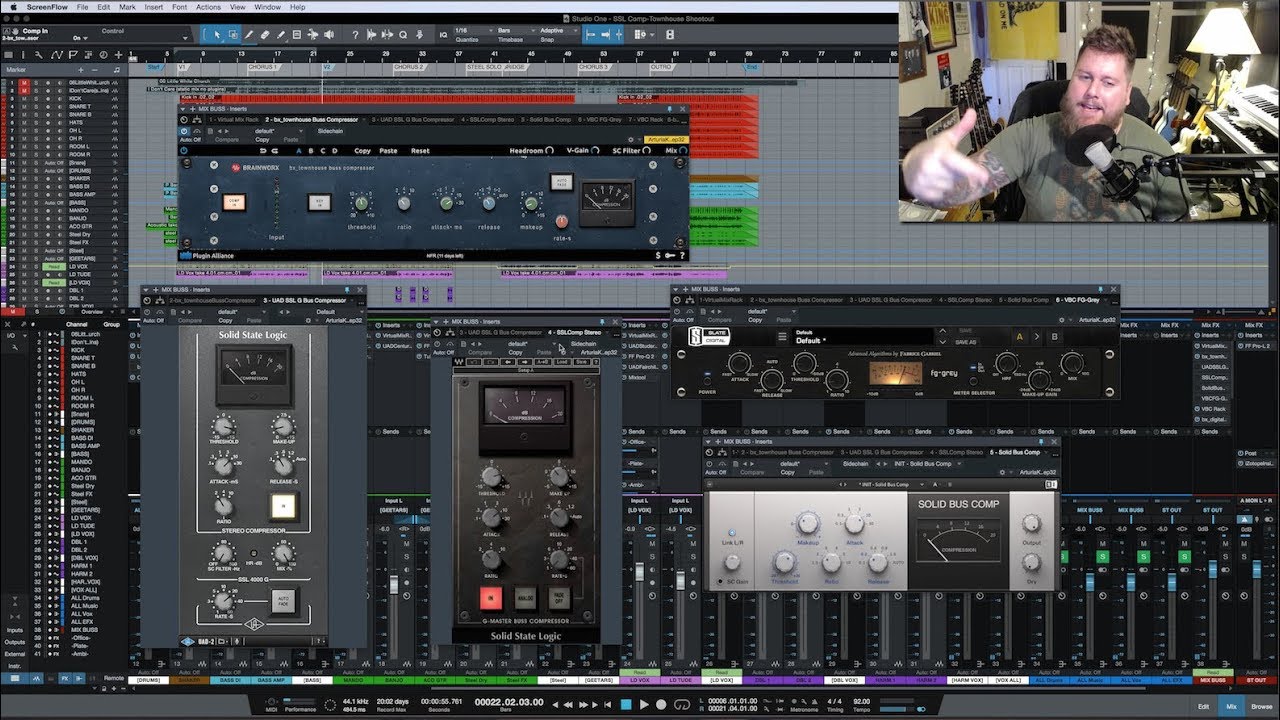Image resolution: width=1280 pixels, height=720 pixels.
Task: Click Compare in townhouse plugin header
Action: click(x=226, y=140)
